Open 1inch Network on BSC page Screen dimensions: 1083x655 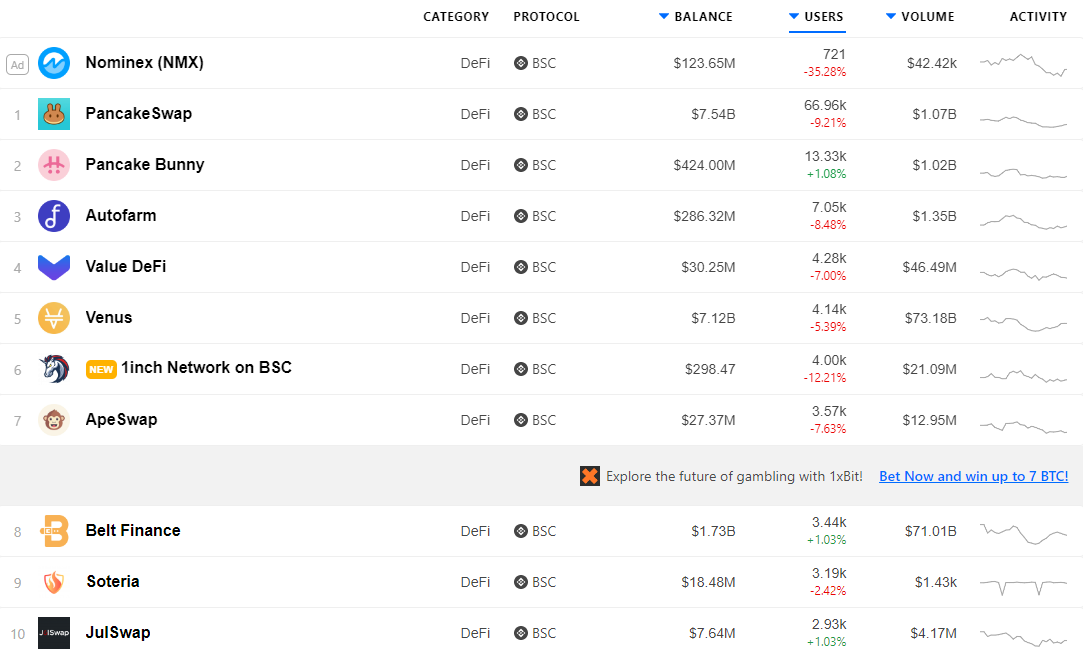(207, 368)
